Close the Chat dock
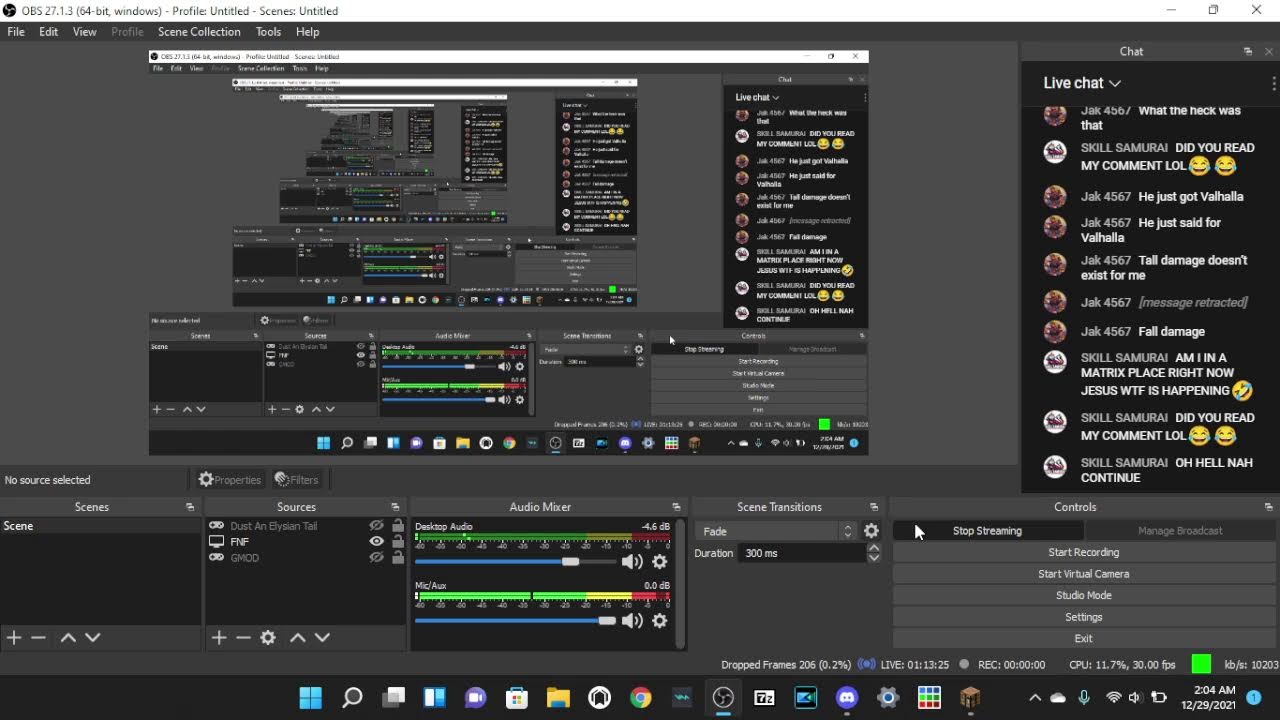The image size is (1280, 720). click(x=1270, y=51)
